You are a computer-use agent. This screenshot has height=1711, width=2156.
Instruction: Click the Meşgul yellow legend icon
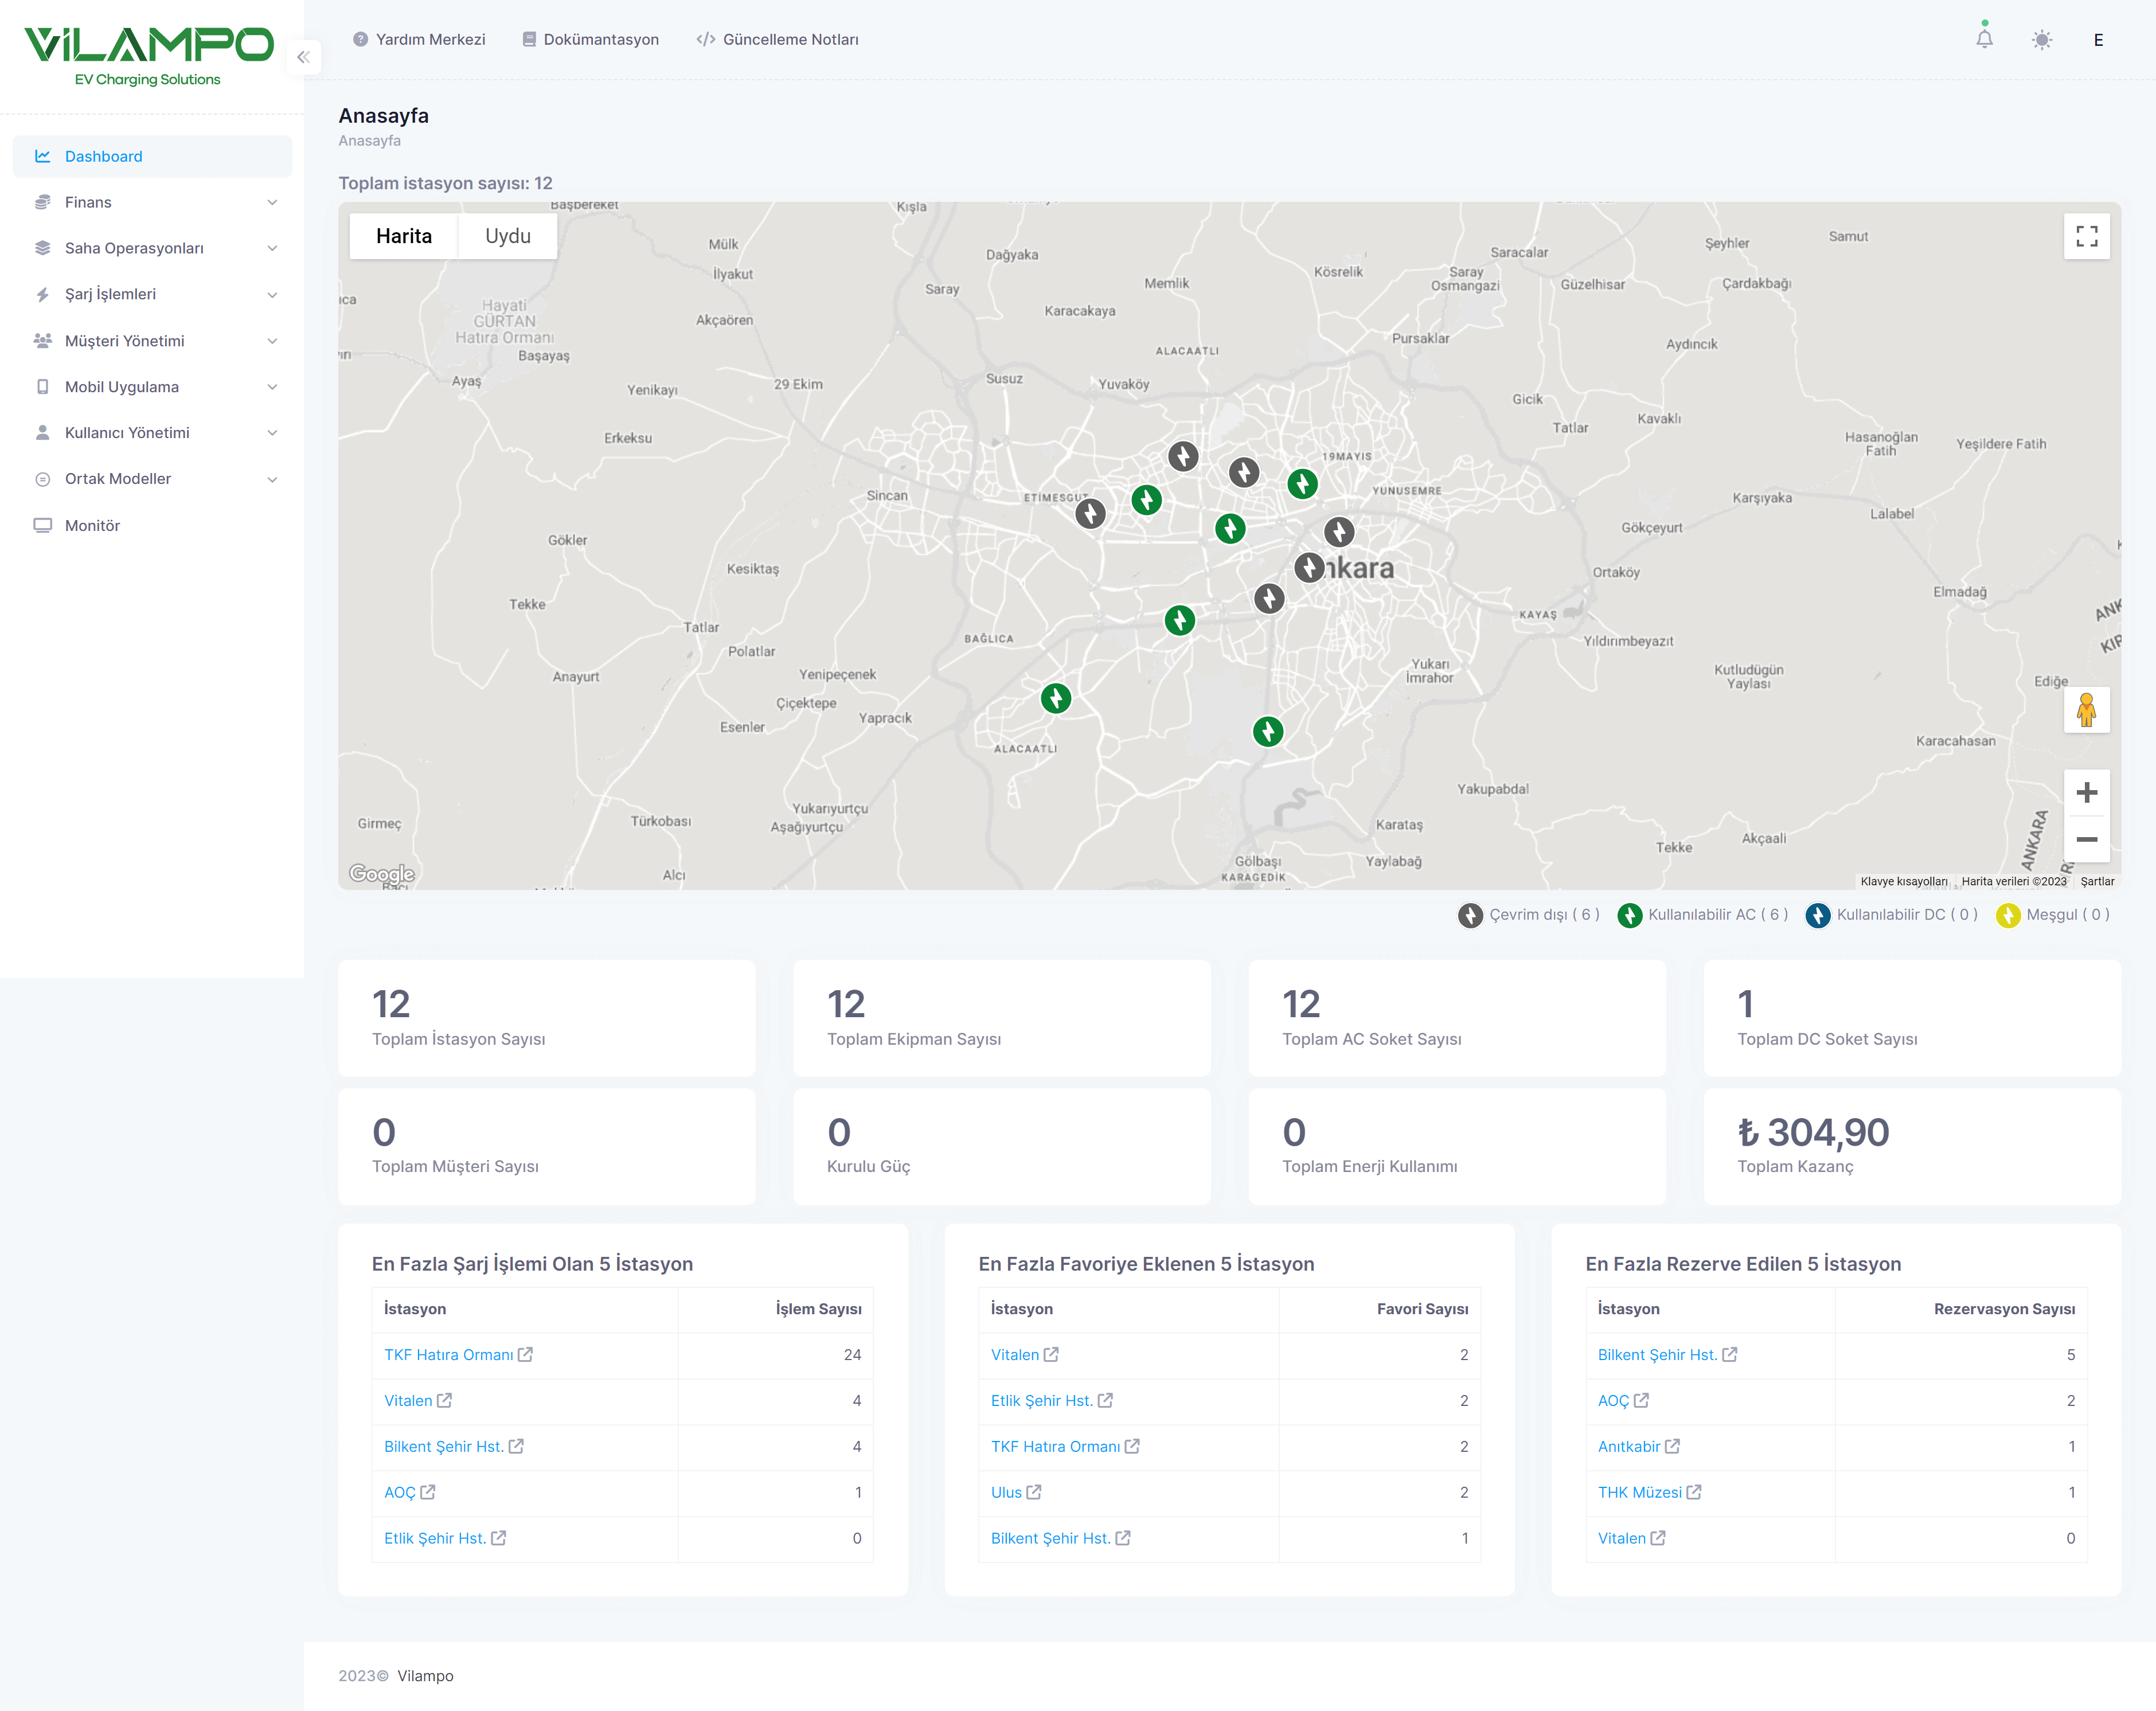(2008, 915)
